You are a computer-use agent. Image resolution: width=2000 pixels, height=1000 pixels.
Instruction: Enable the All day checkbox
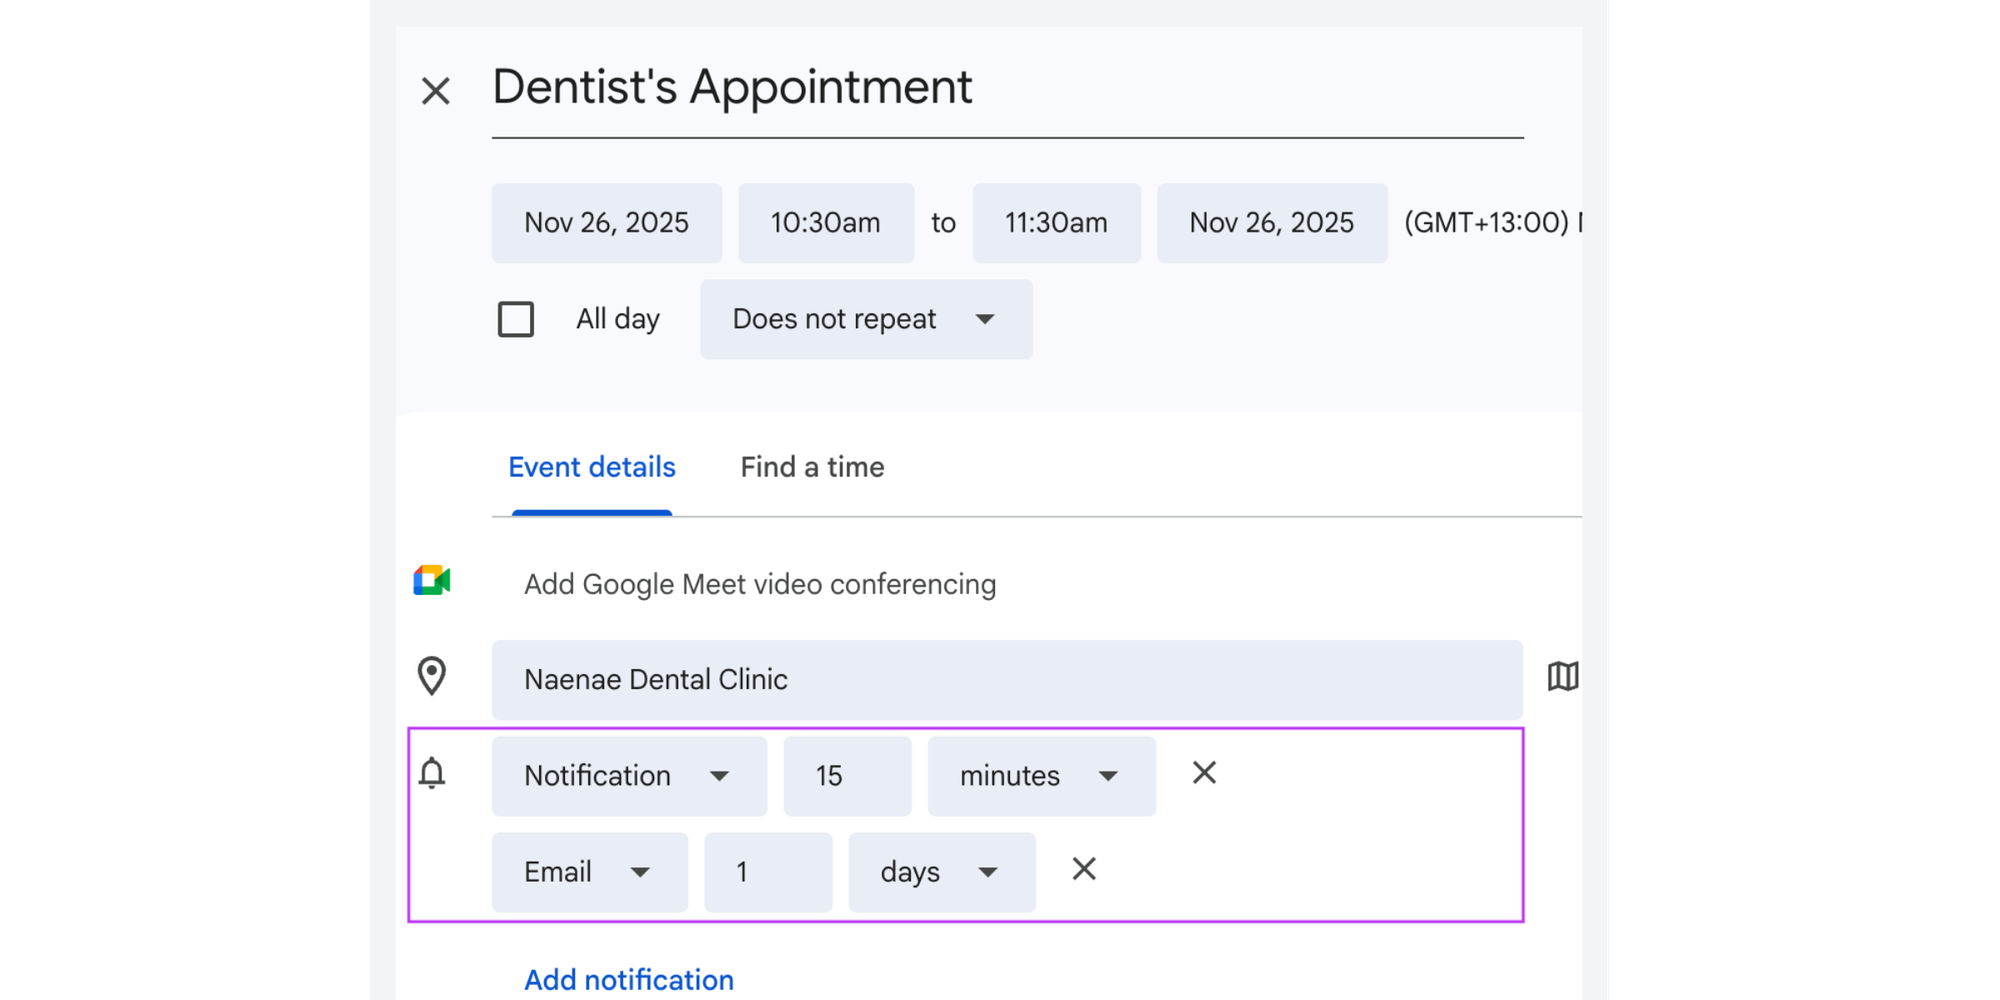click(515, 319)
